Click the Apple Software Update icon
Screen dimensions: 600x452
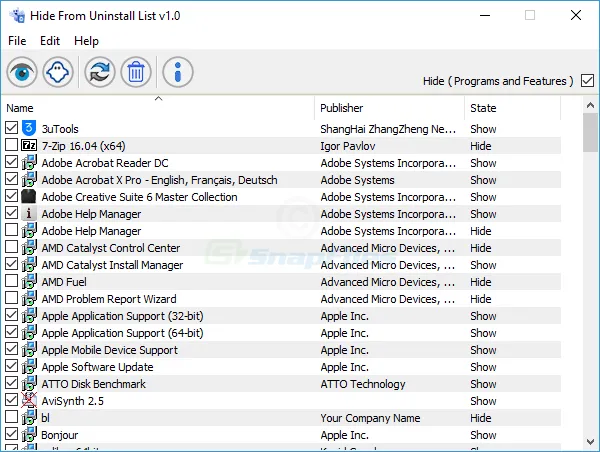pos(29,366)
